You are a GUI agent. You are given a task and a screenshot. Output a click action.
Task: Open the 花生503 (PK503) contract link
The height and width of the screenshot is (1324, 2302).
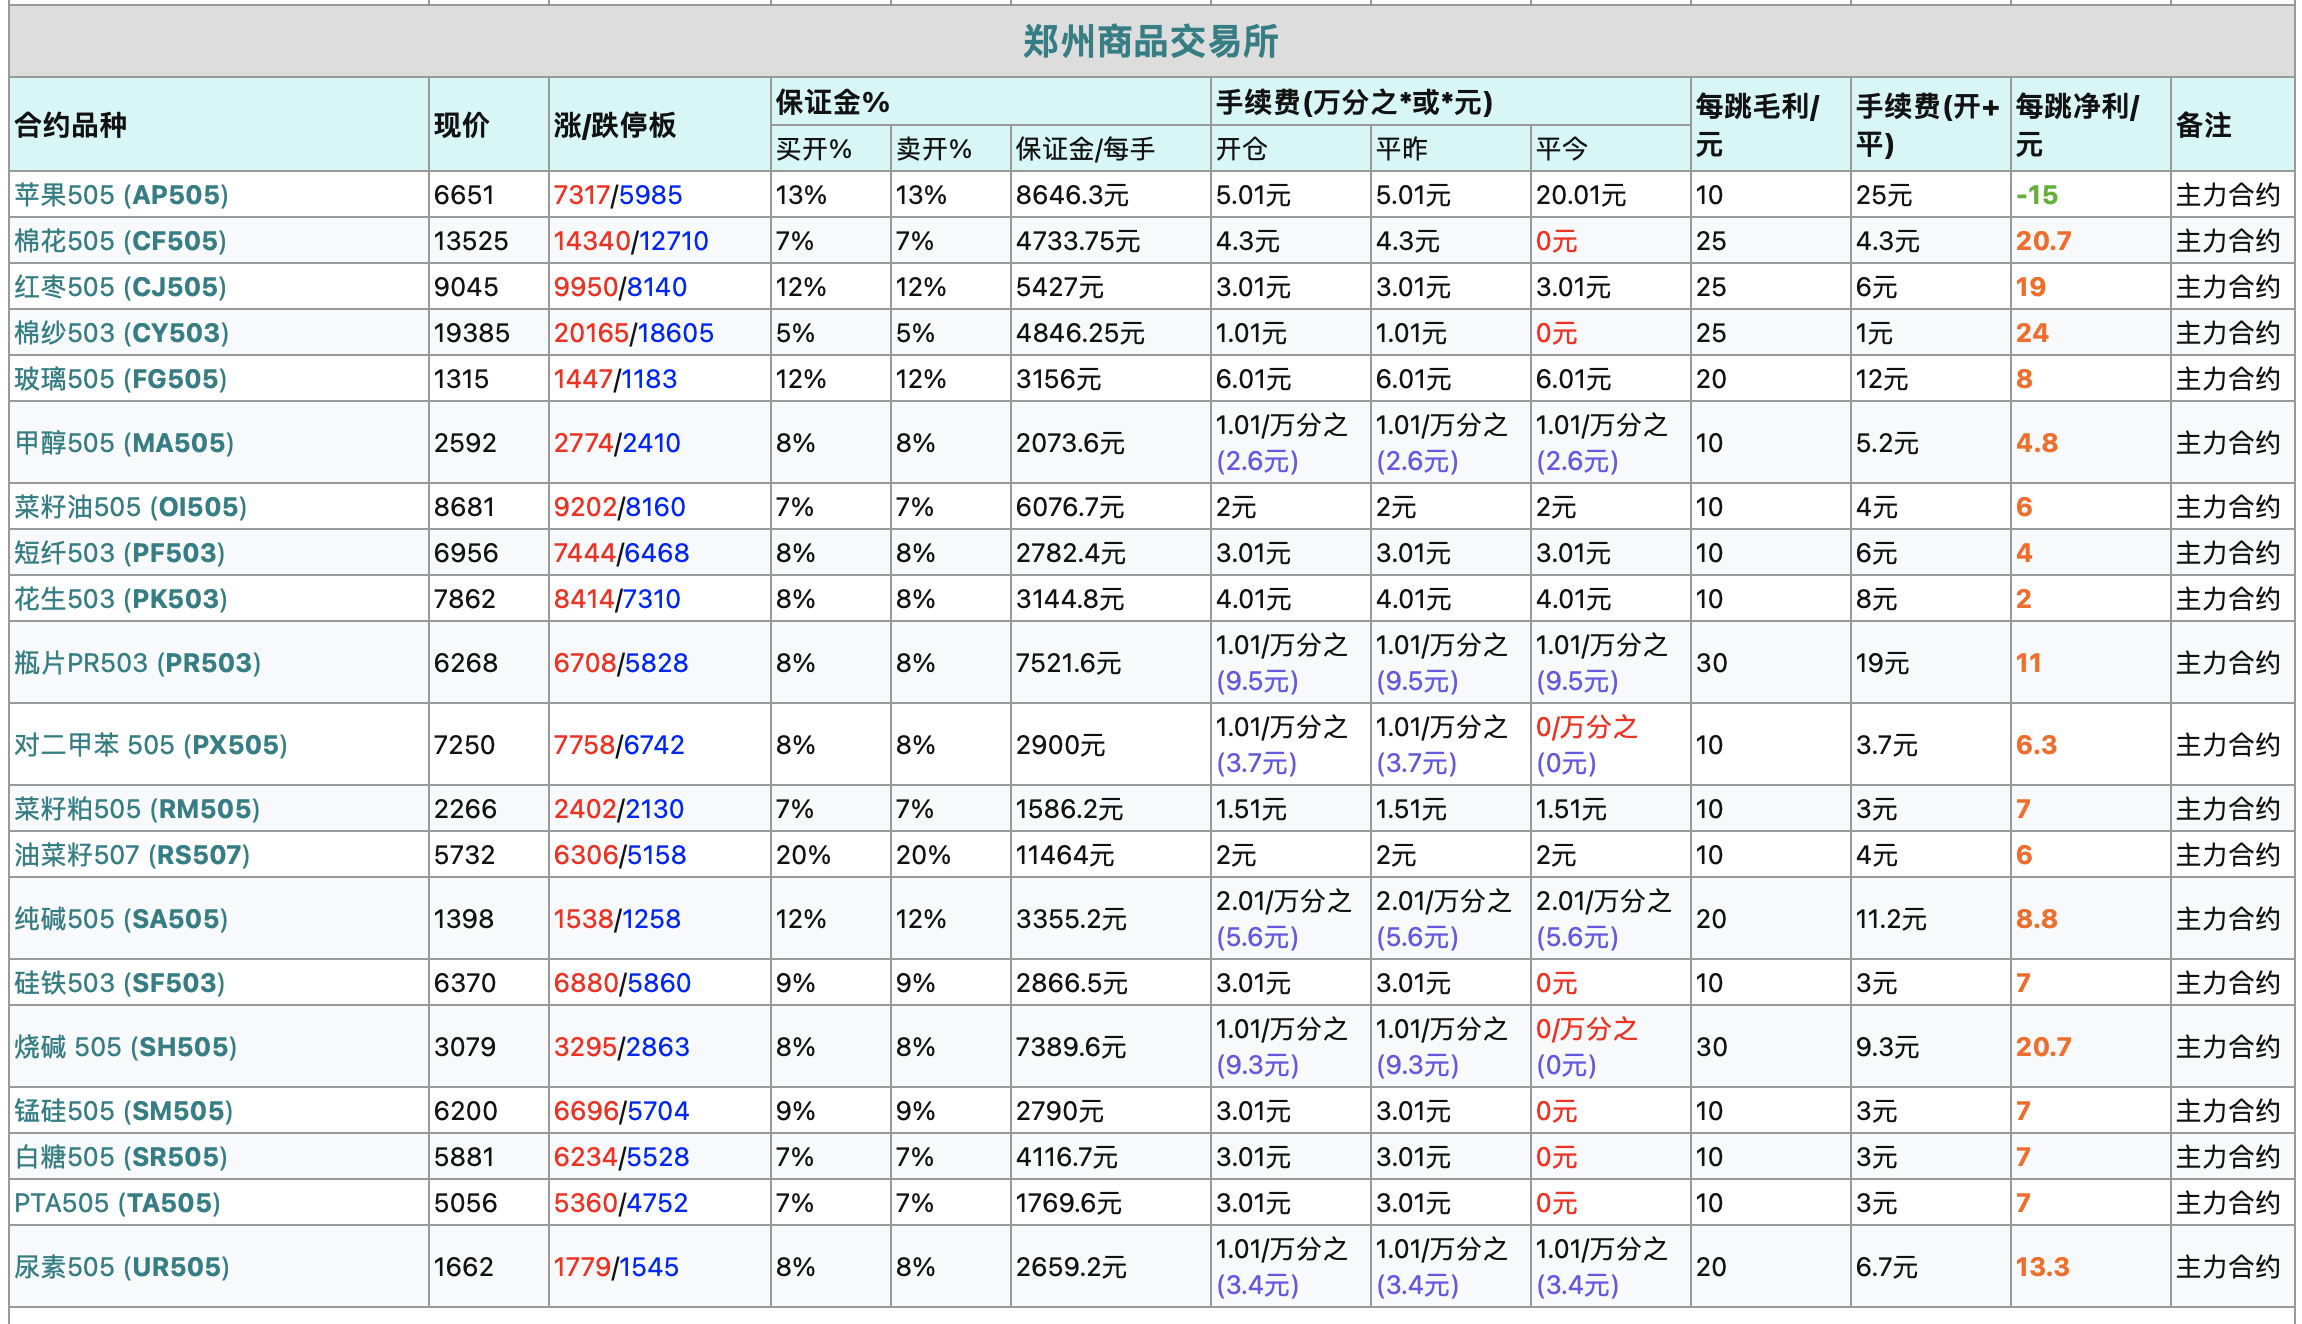[x=120, y=599]
